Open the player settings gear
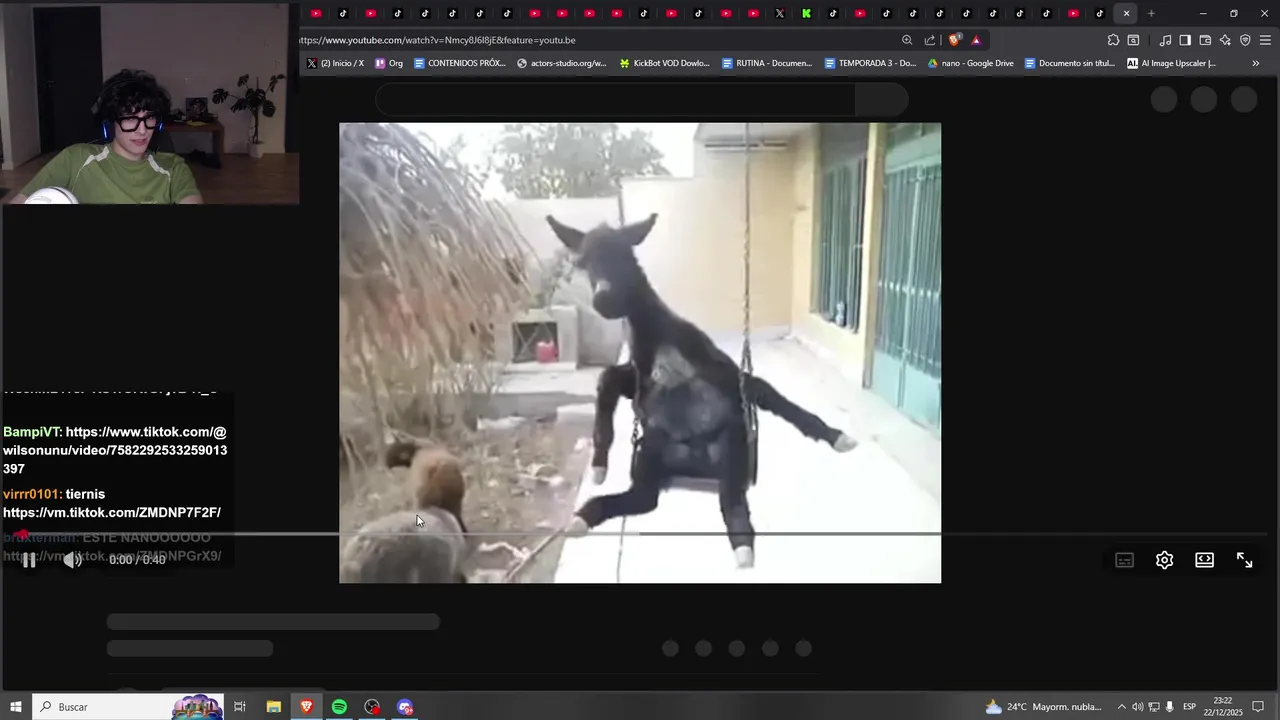 1164,560
